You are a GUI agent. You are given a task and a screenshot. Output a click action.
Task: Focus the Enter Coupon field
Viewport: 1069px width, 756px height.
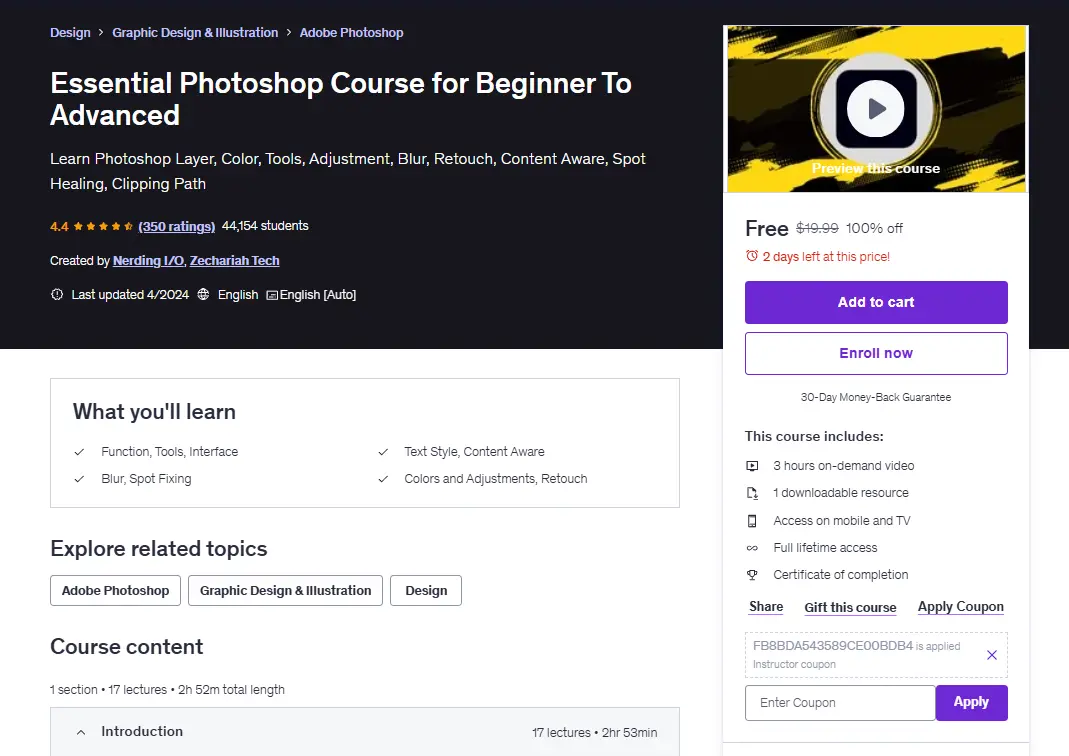pos(840,703)
